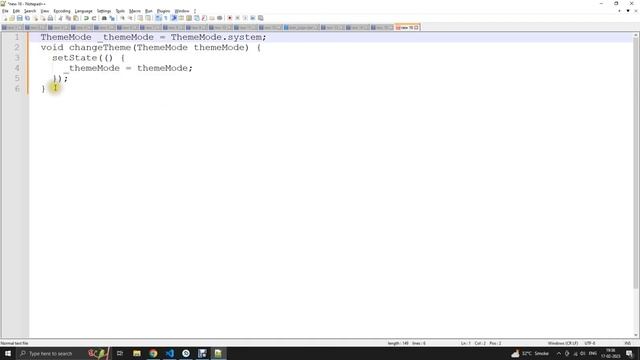Toggle file Monitoring (tail -f) icon
The width and height of the screenshot is (640, 360).
(220, 18)
